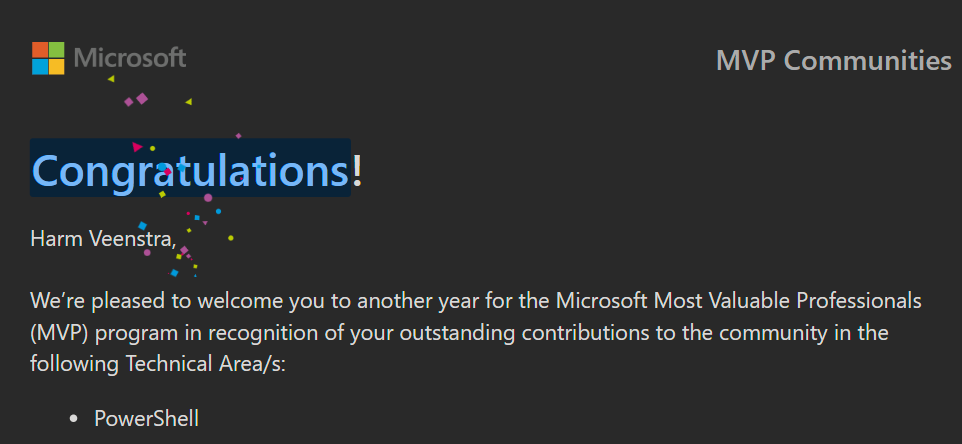Viewport: 962px width, 444px height.
Task: Select the PowerShell technical area item
Action: tap(146, 418)
